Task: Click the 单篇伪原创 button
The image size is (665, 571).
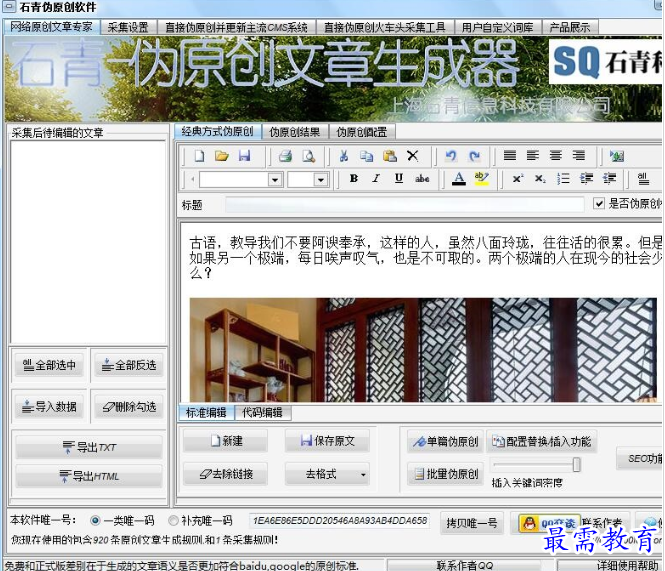Action: (445, 442)
